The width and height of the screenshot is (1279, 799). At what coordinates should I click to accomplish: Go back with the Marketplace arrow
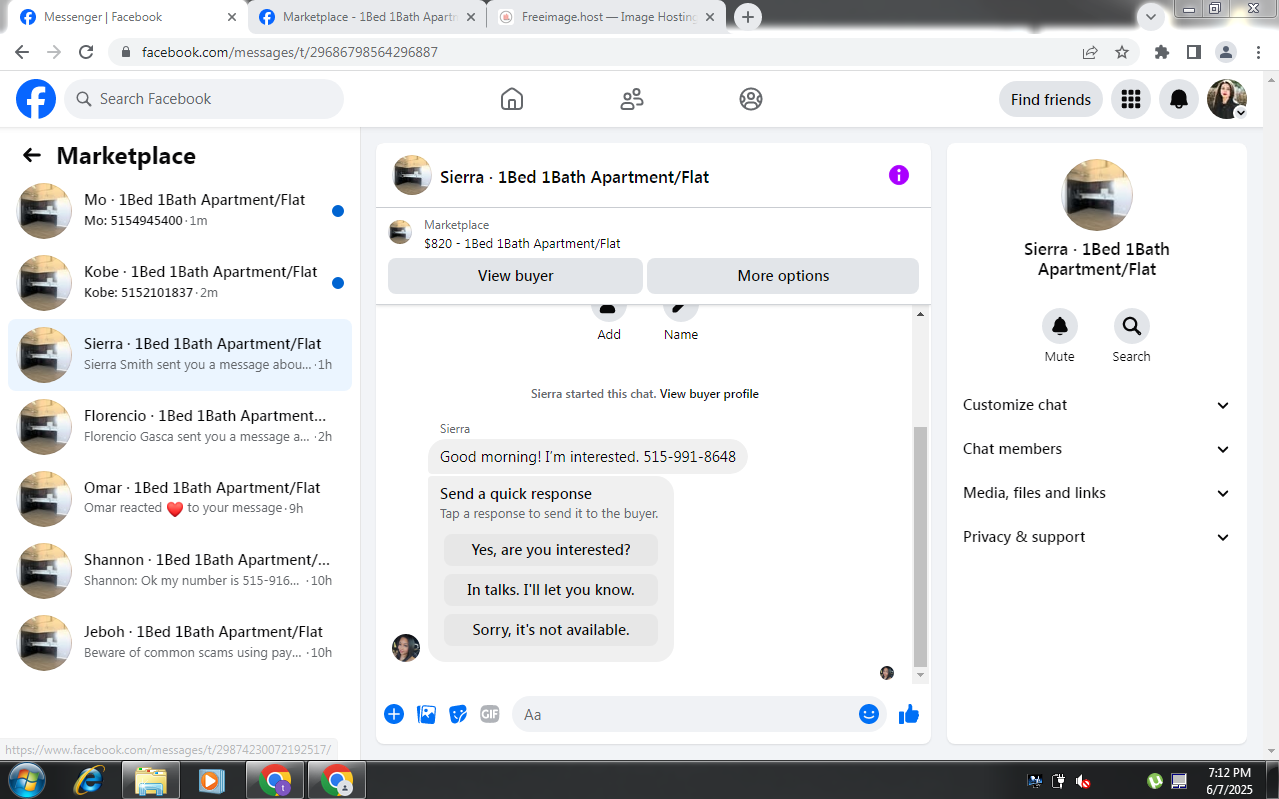tap(32, 155)
